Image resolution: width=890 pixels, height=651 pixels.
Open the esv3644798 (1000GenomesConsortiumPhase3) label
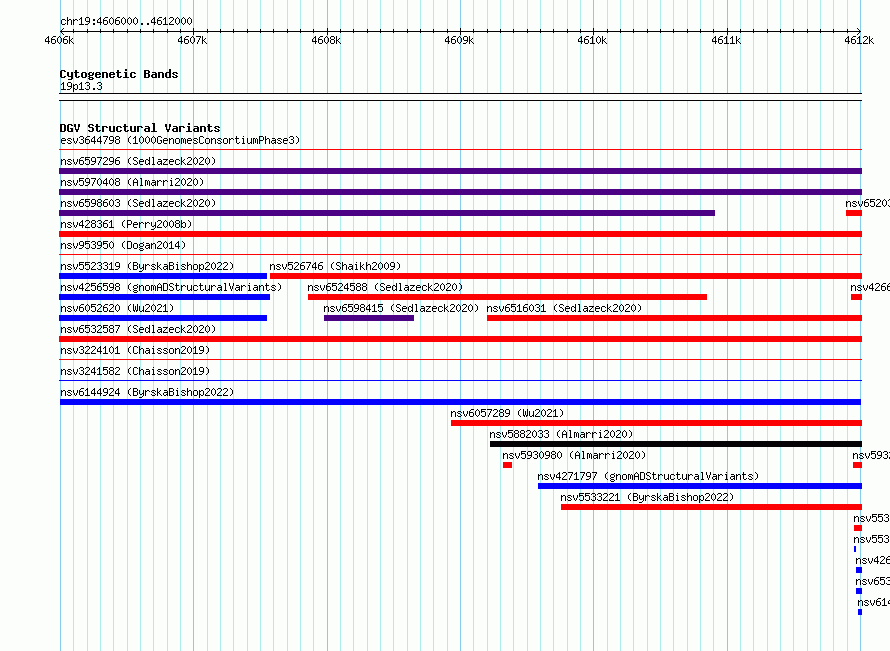tap(180, 140)
